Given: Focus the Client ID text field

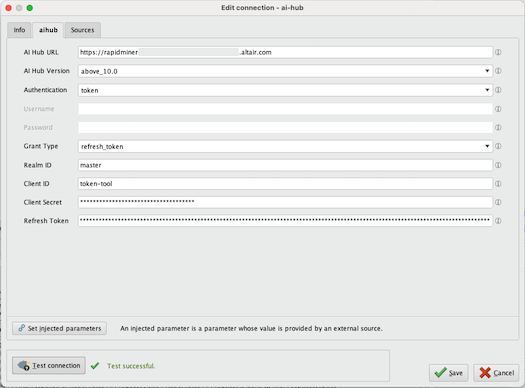Looking at the screenshot, I should pyautogui.click(x=285, y=184).
